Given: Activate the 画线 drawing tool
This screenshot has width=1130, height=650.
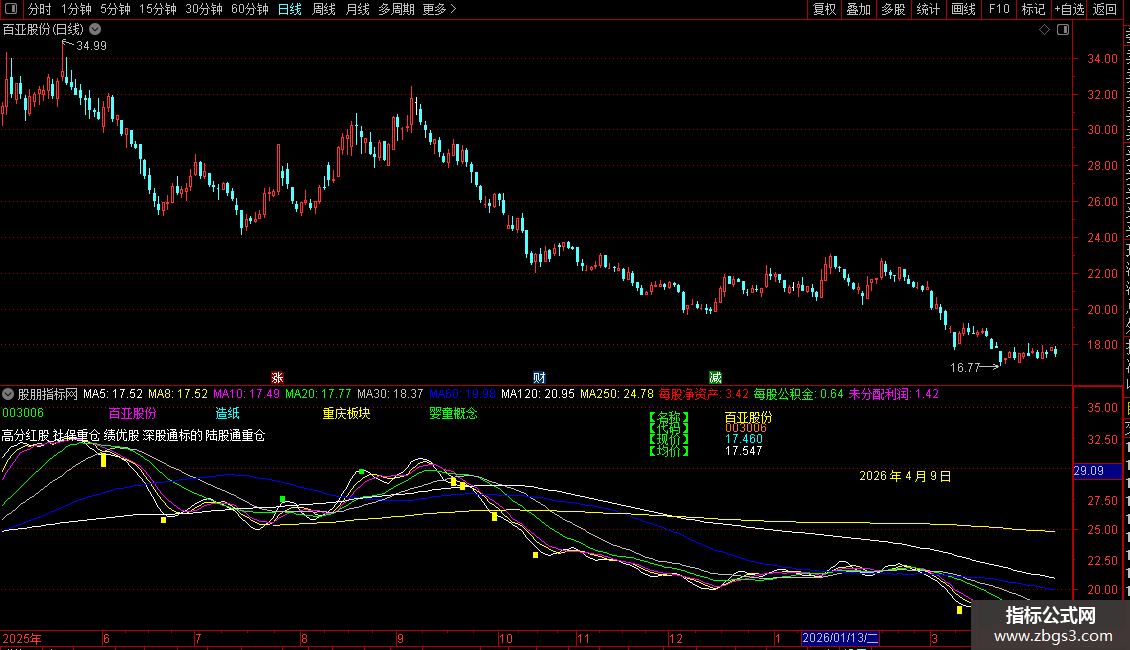Looking at the screenshot, I should click(x=963, y=9).
